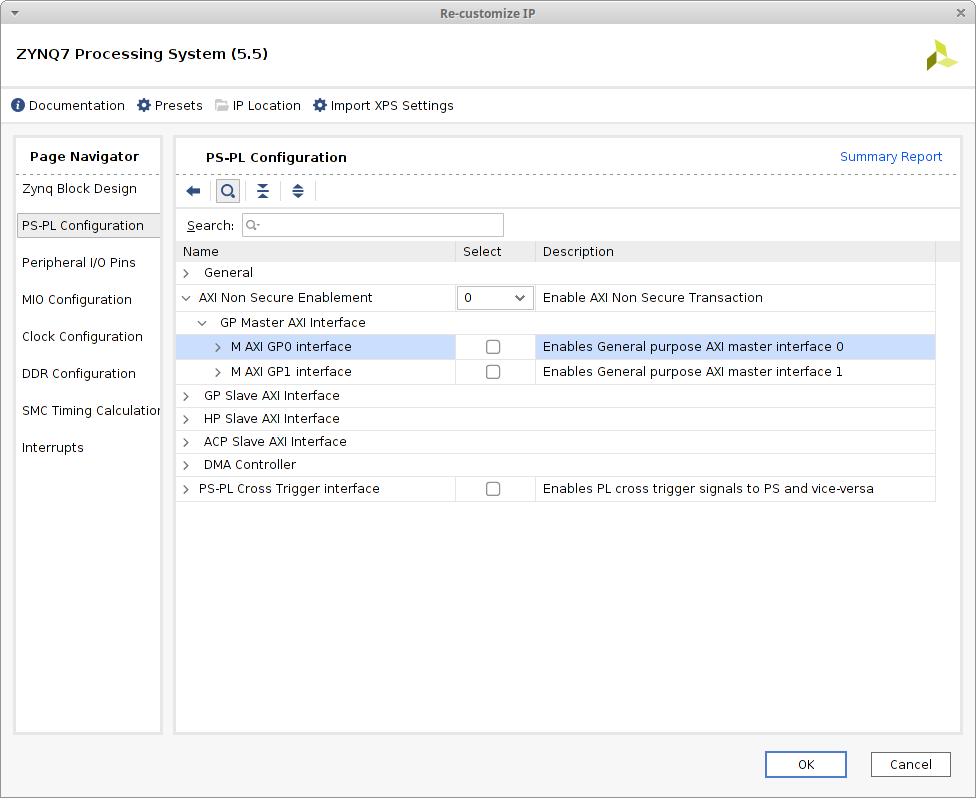
Task: Check the PS-PL Cross Trigger interface box
Action: (493, 489)
